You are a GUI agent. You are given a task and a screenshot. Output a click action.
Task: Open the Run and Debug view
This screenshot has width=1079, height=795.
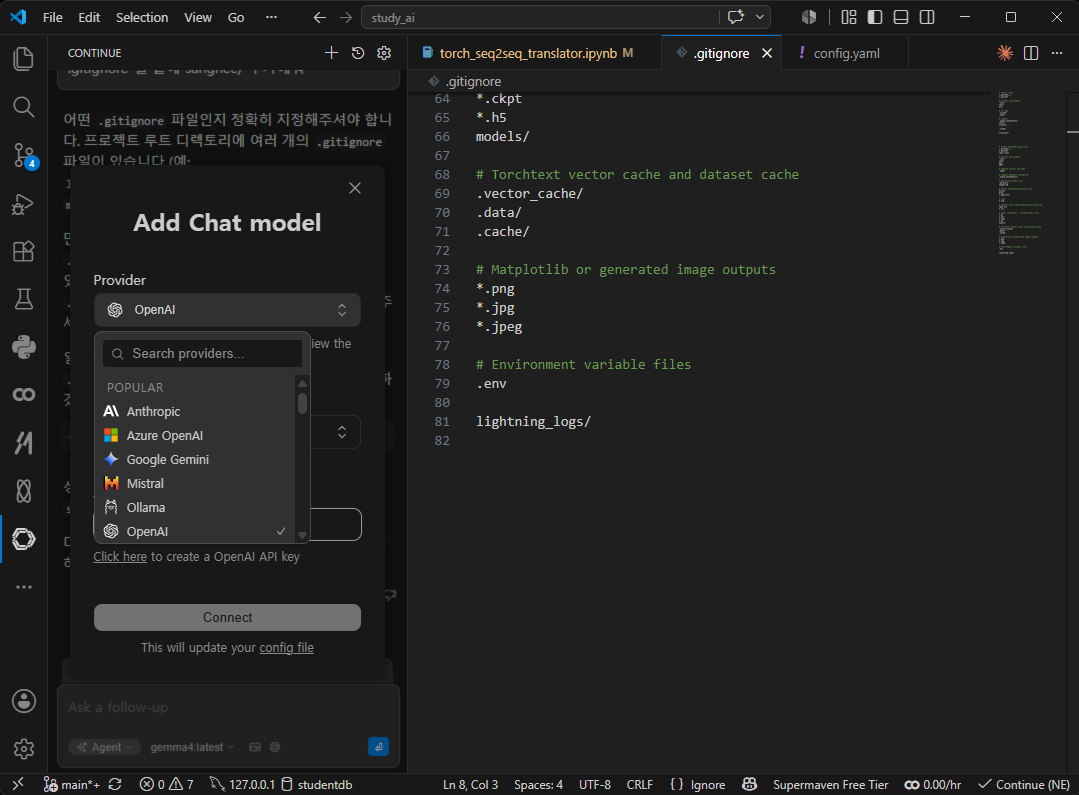coord(23,204)
